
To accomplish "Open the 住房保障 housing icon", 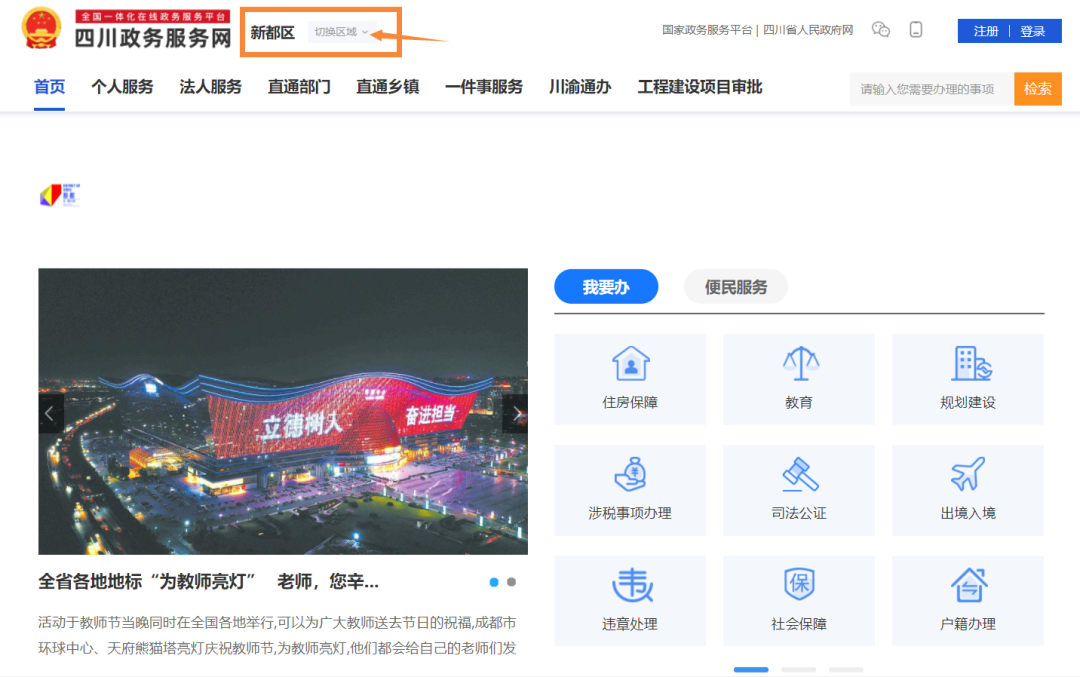I will (x=630, y=364).
